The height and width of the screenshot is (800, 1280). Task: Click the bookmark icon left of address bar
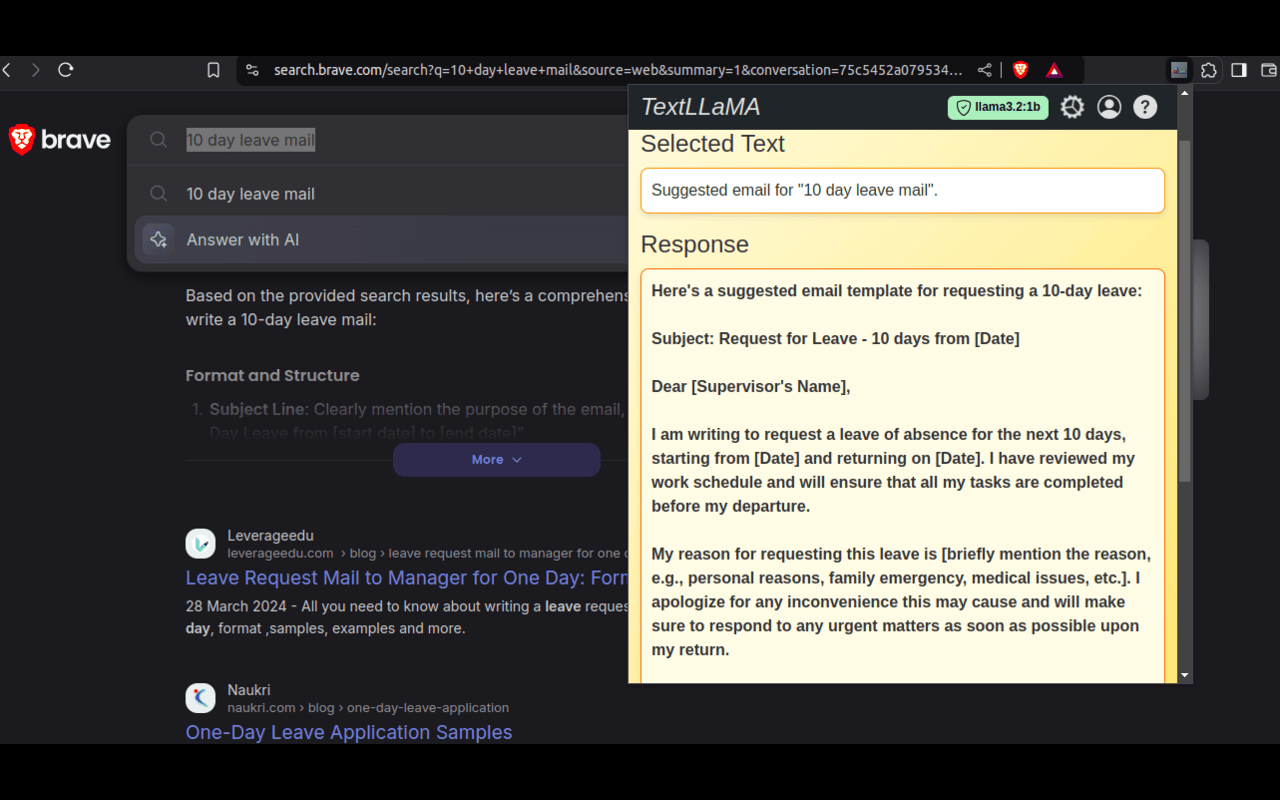(x=213, y=70)
